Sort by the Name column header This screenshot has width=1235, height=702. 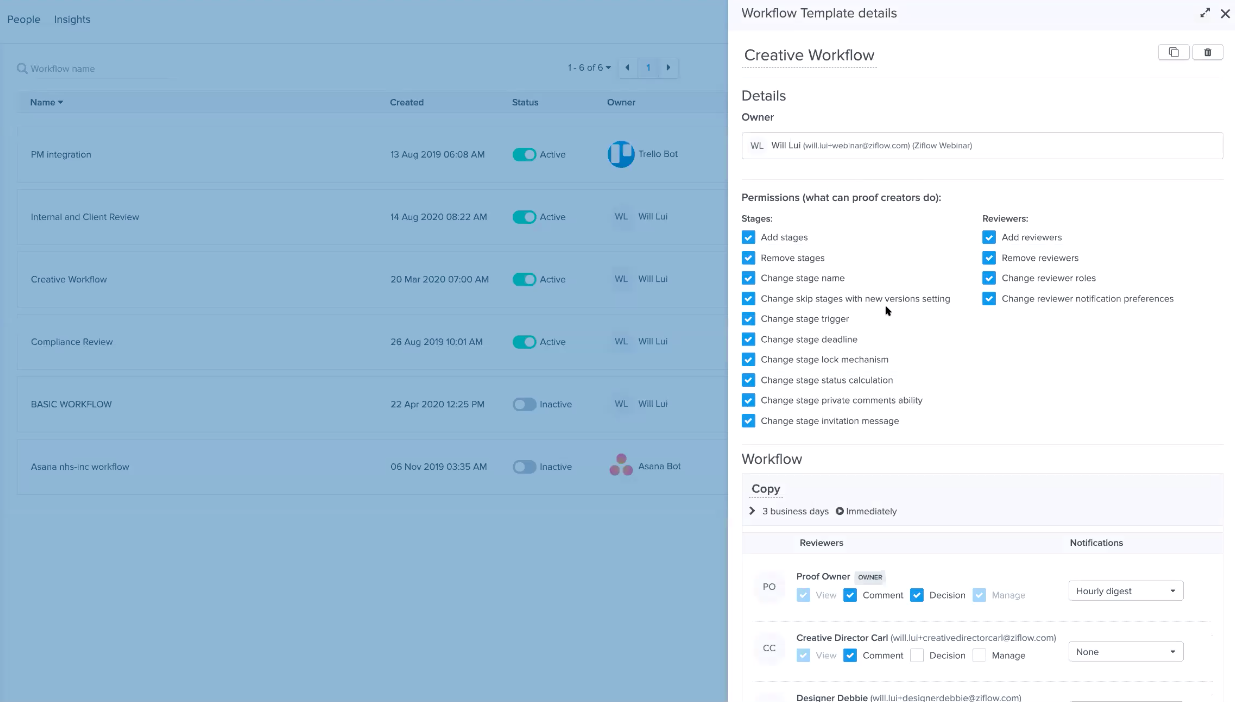coord(46,102)
